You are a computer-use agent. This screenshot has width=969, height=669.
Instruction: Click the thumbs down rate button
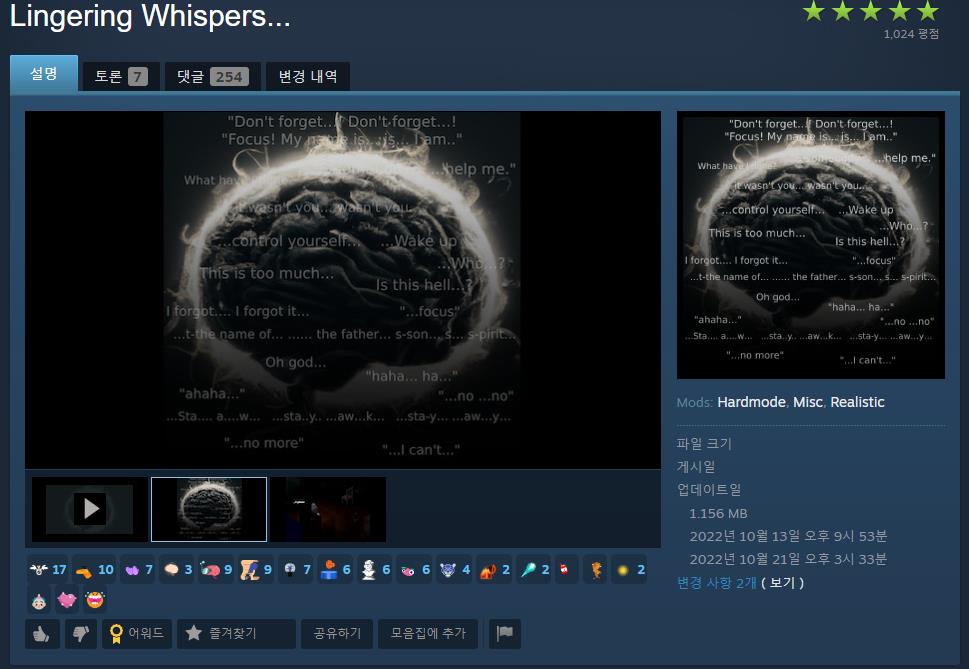[x=80, y=634]
